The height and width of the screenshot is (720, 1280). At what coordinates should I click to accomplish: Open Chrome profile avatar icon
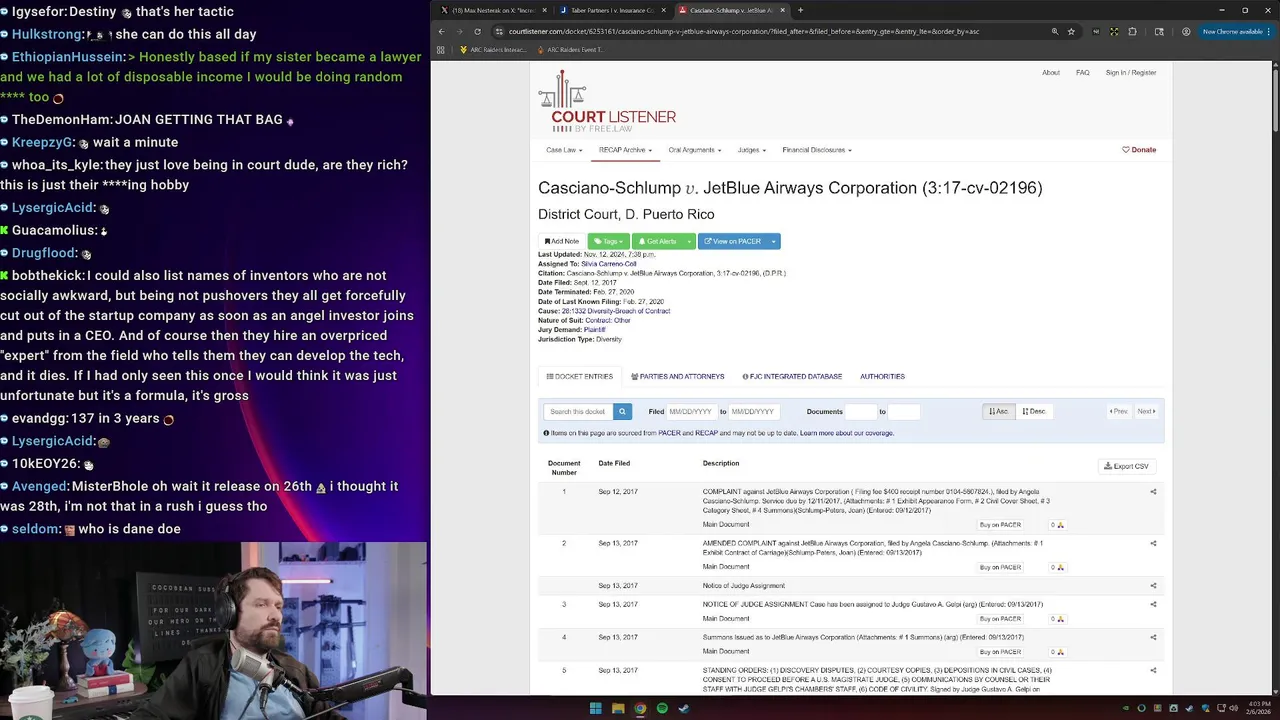click(x=1186, y=31)
